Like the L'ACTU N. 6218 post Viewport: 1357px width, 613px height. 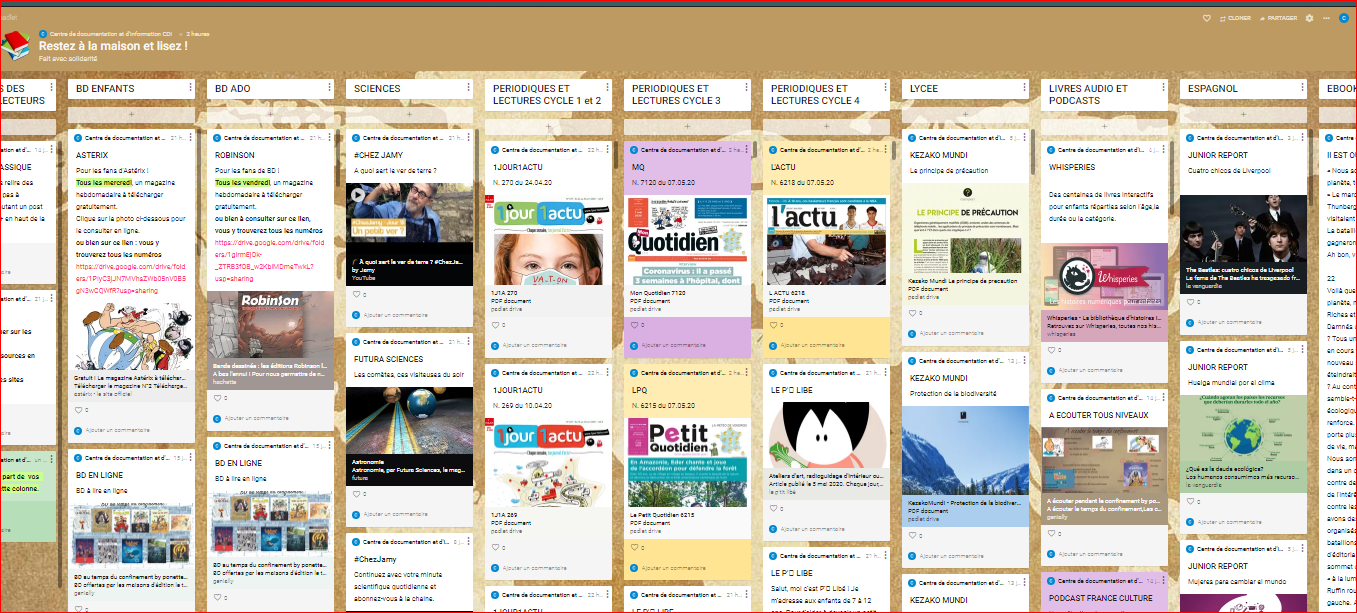[774, 325]
